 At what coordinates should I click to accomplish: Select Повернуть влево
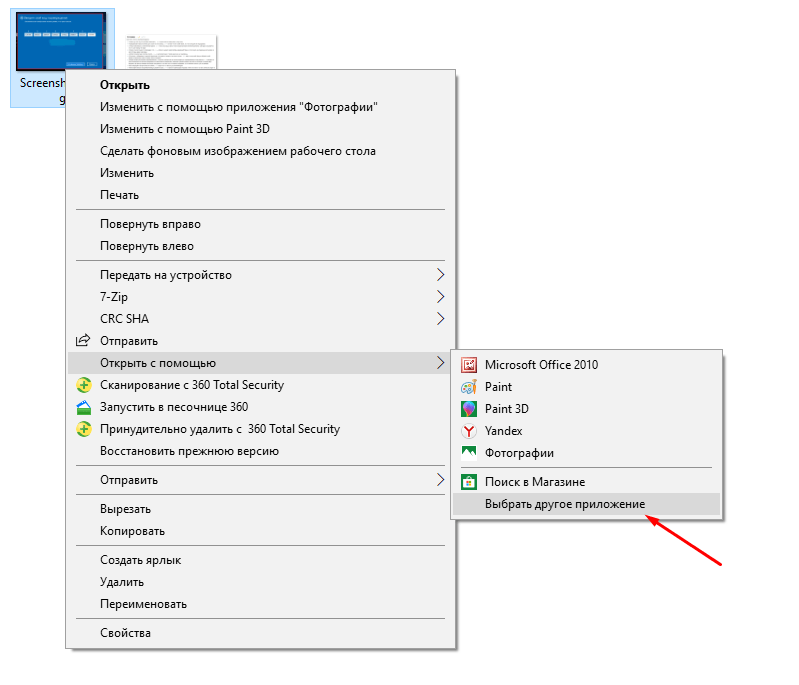(x=260, y=246)
